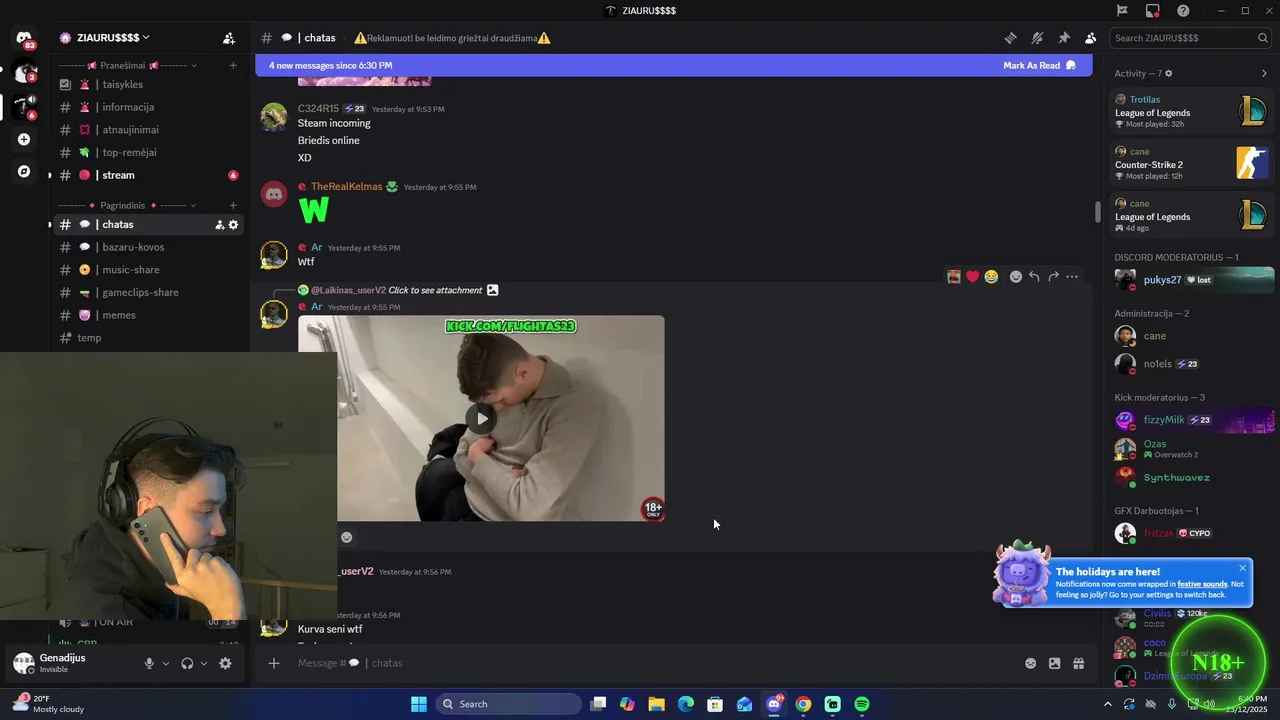This screenshot has width=1280, height=720.
Task: Open the top-remėjai channel
Action: [x=148, y=152]
